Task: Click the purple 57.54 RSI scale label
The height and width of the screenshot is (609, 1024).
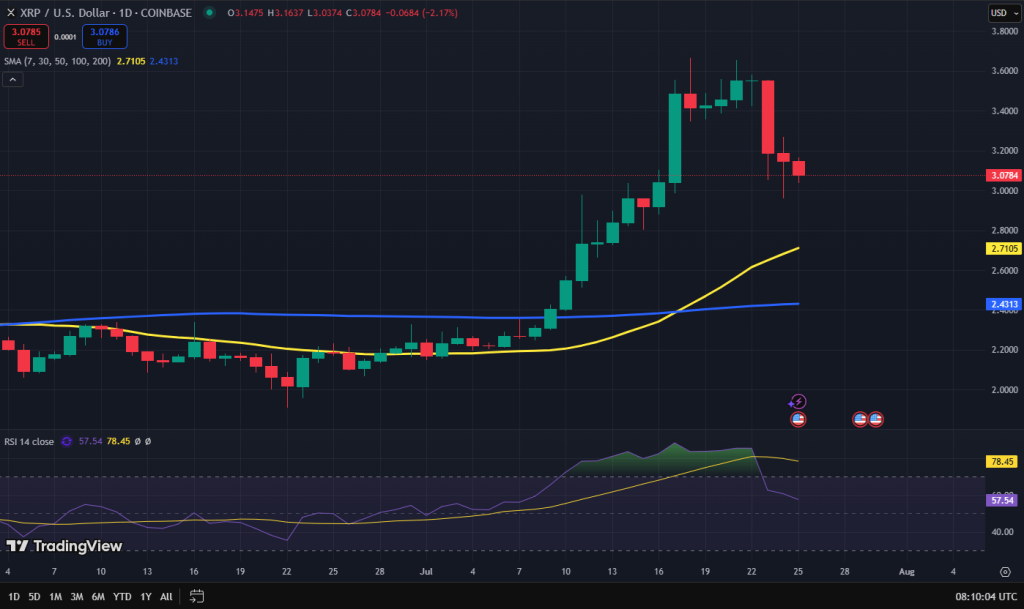Action: point(1001,501)
